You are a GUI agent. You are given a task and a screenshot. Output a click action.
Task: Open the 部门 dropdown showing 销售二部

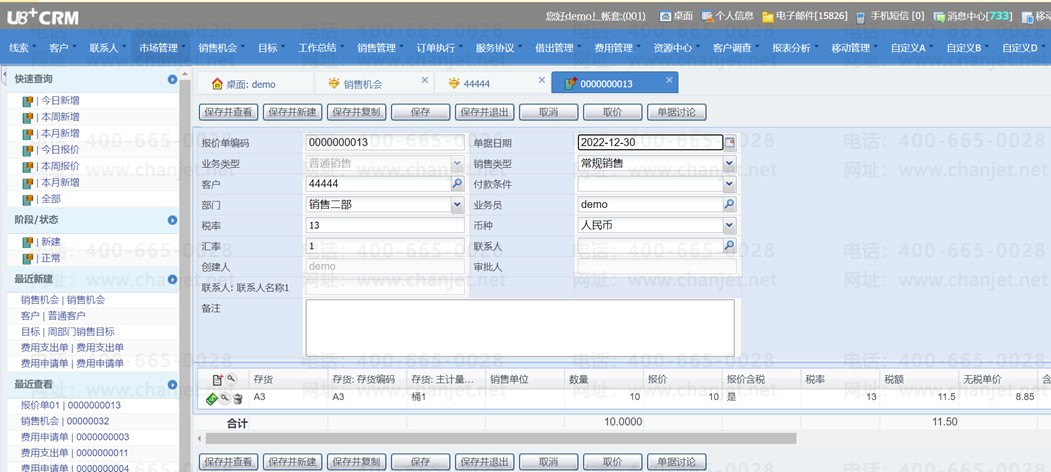(457, 204)
